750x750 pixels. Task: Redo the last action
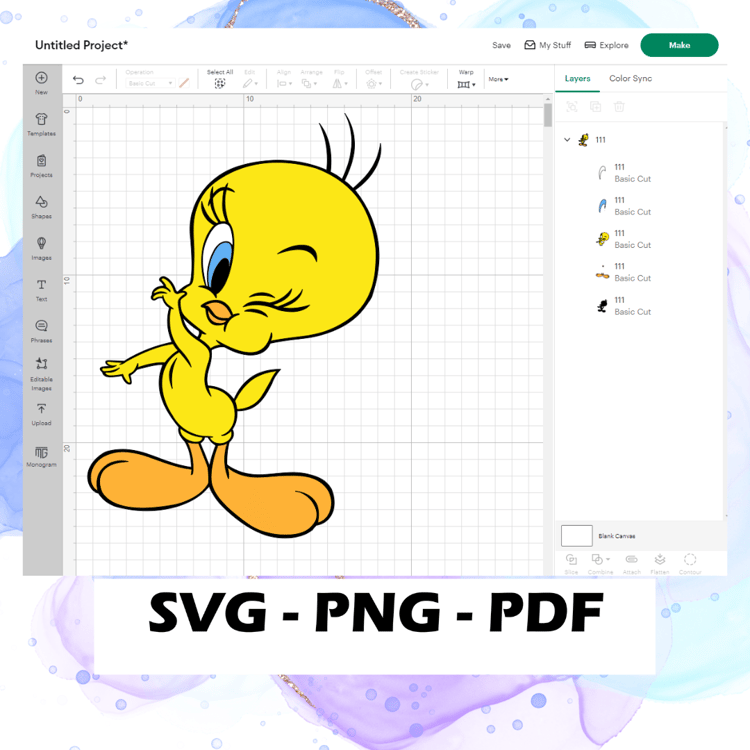click(100, 80)
